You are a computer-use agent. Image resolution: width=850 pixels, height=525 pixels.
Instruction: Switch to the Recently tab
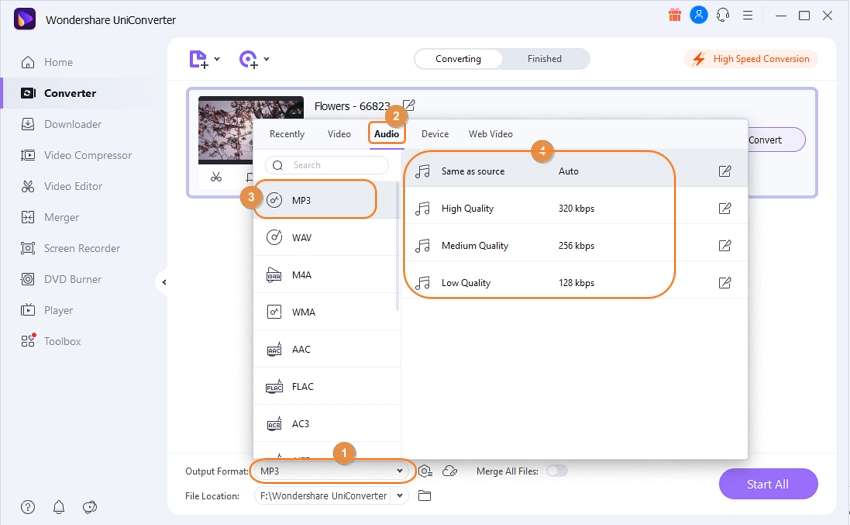click(x=287, y=134)
